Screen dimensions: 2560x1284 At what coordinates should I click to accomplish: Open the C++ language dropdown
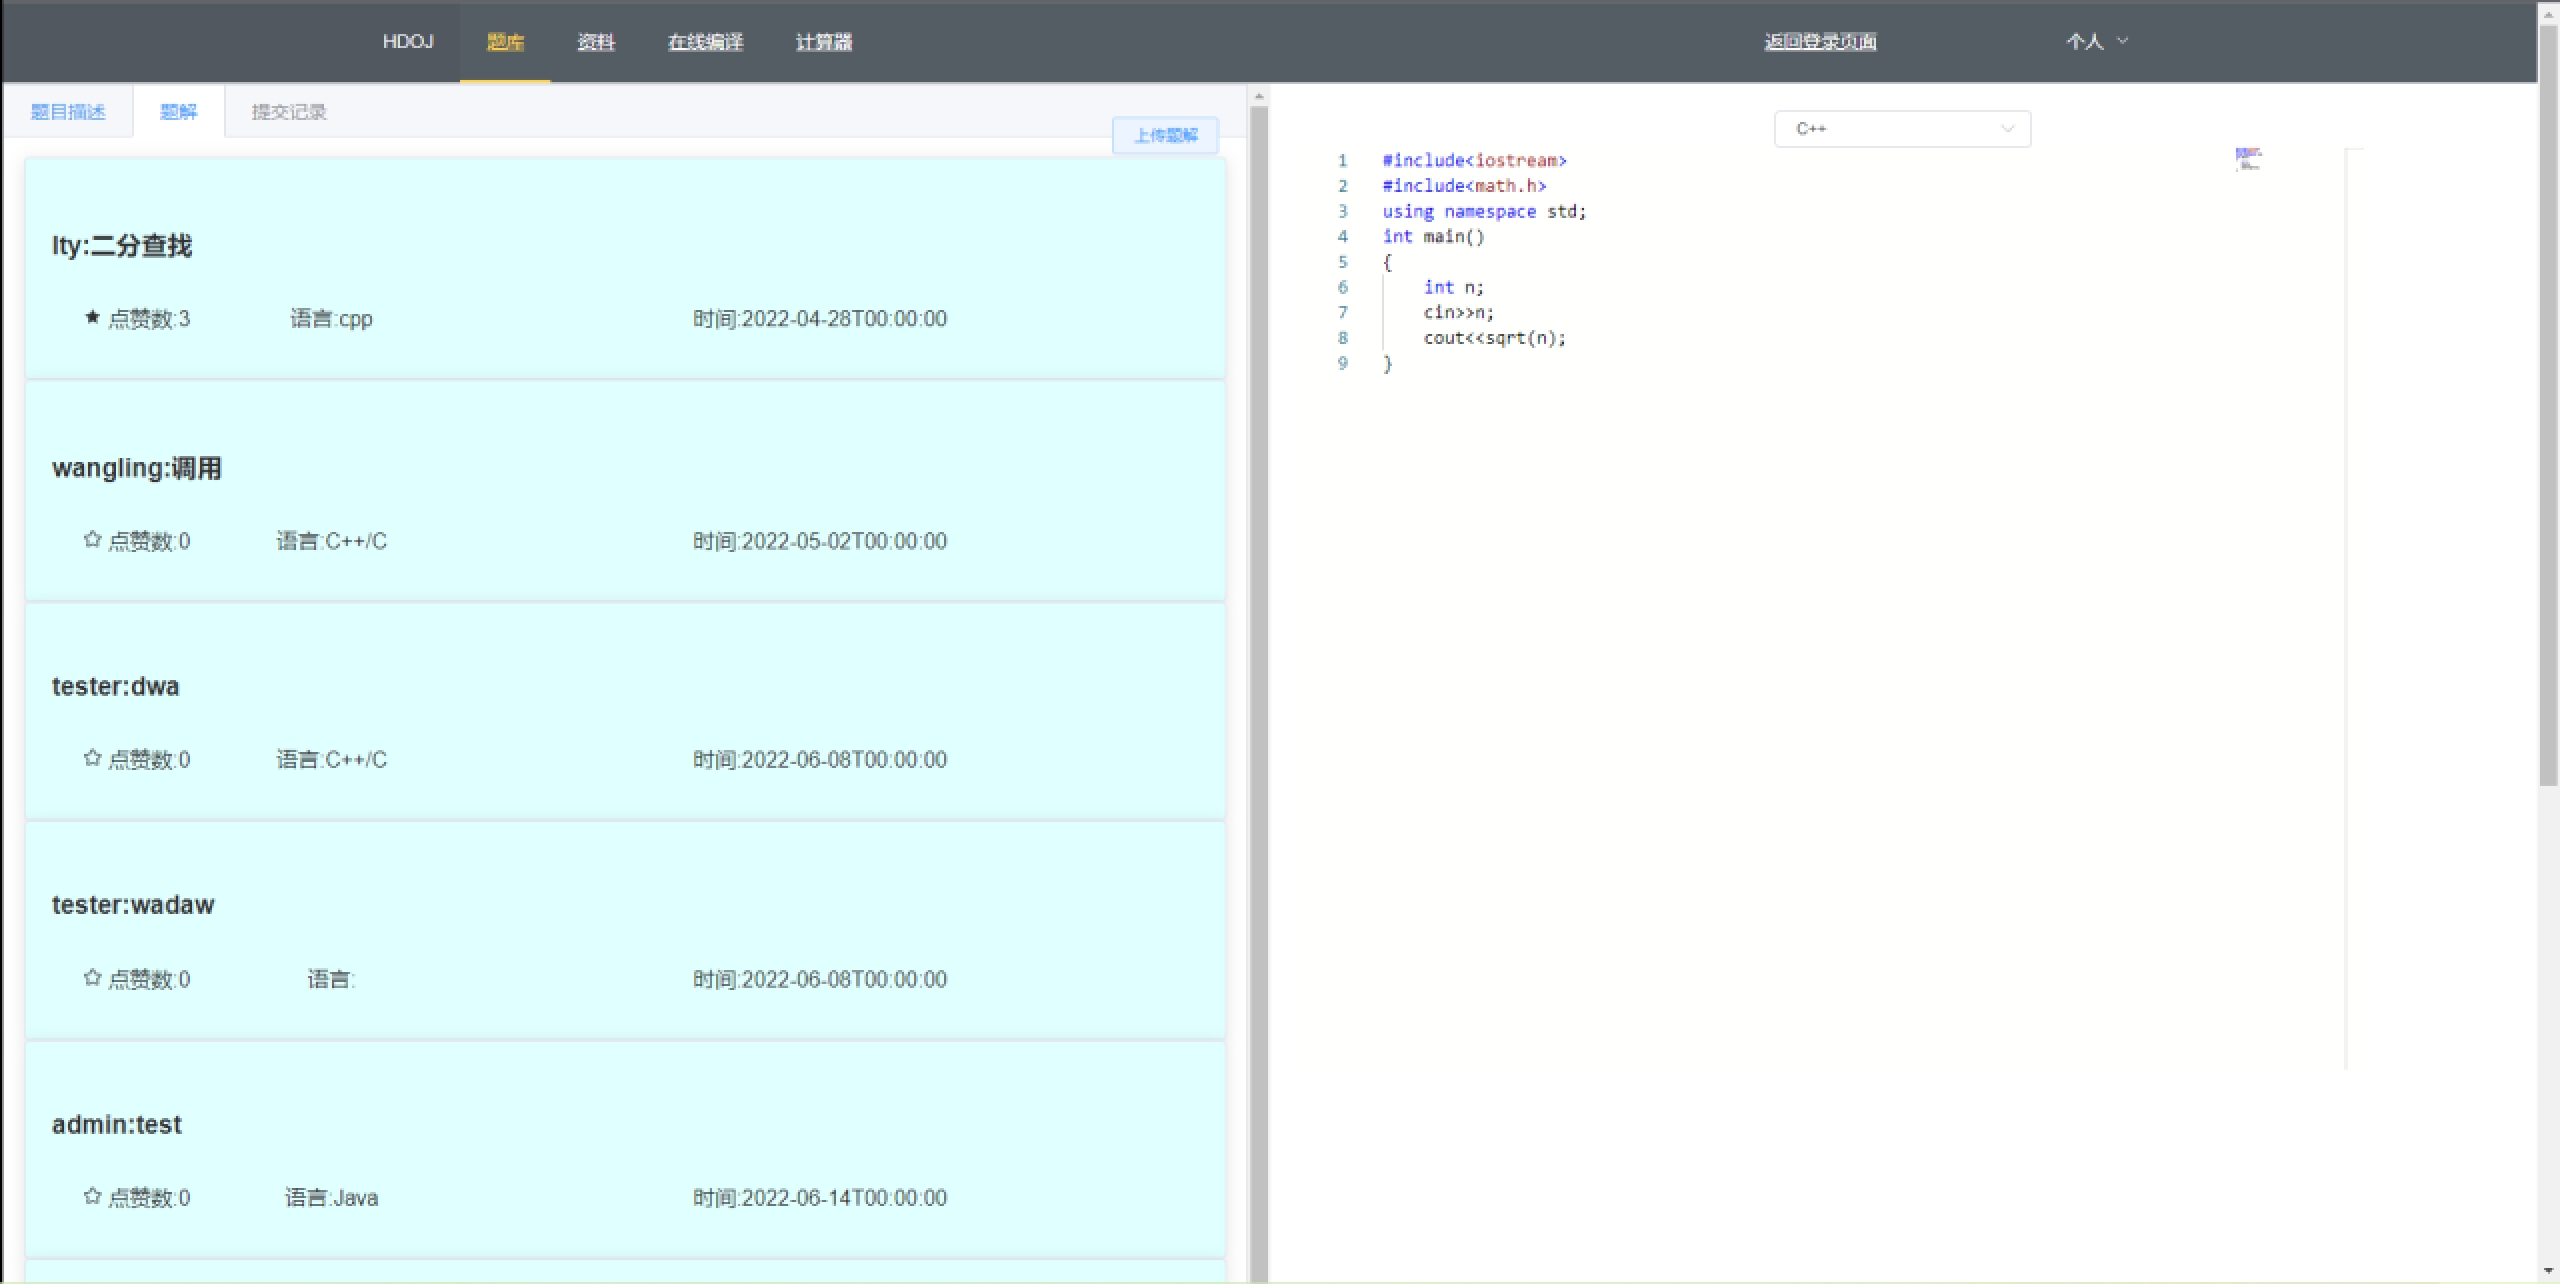(x=1902, y=129)
